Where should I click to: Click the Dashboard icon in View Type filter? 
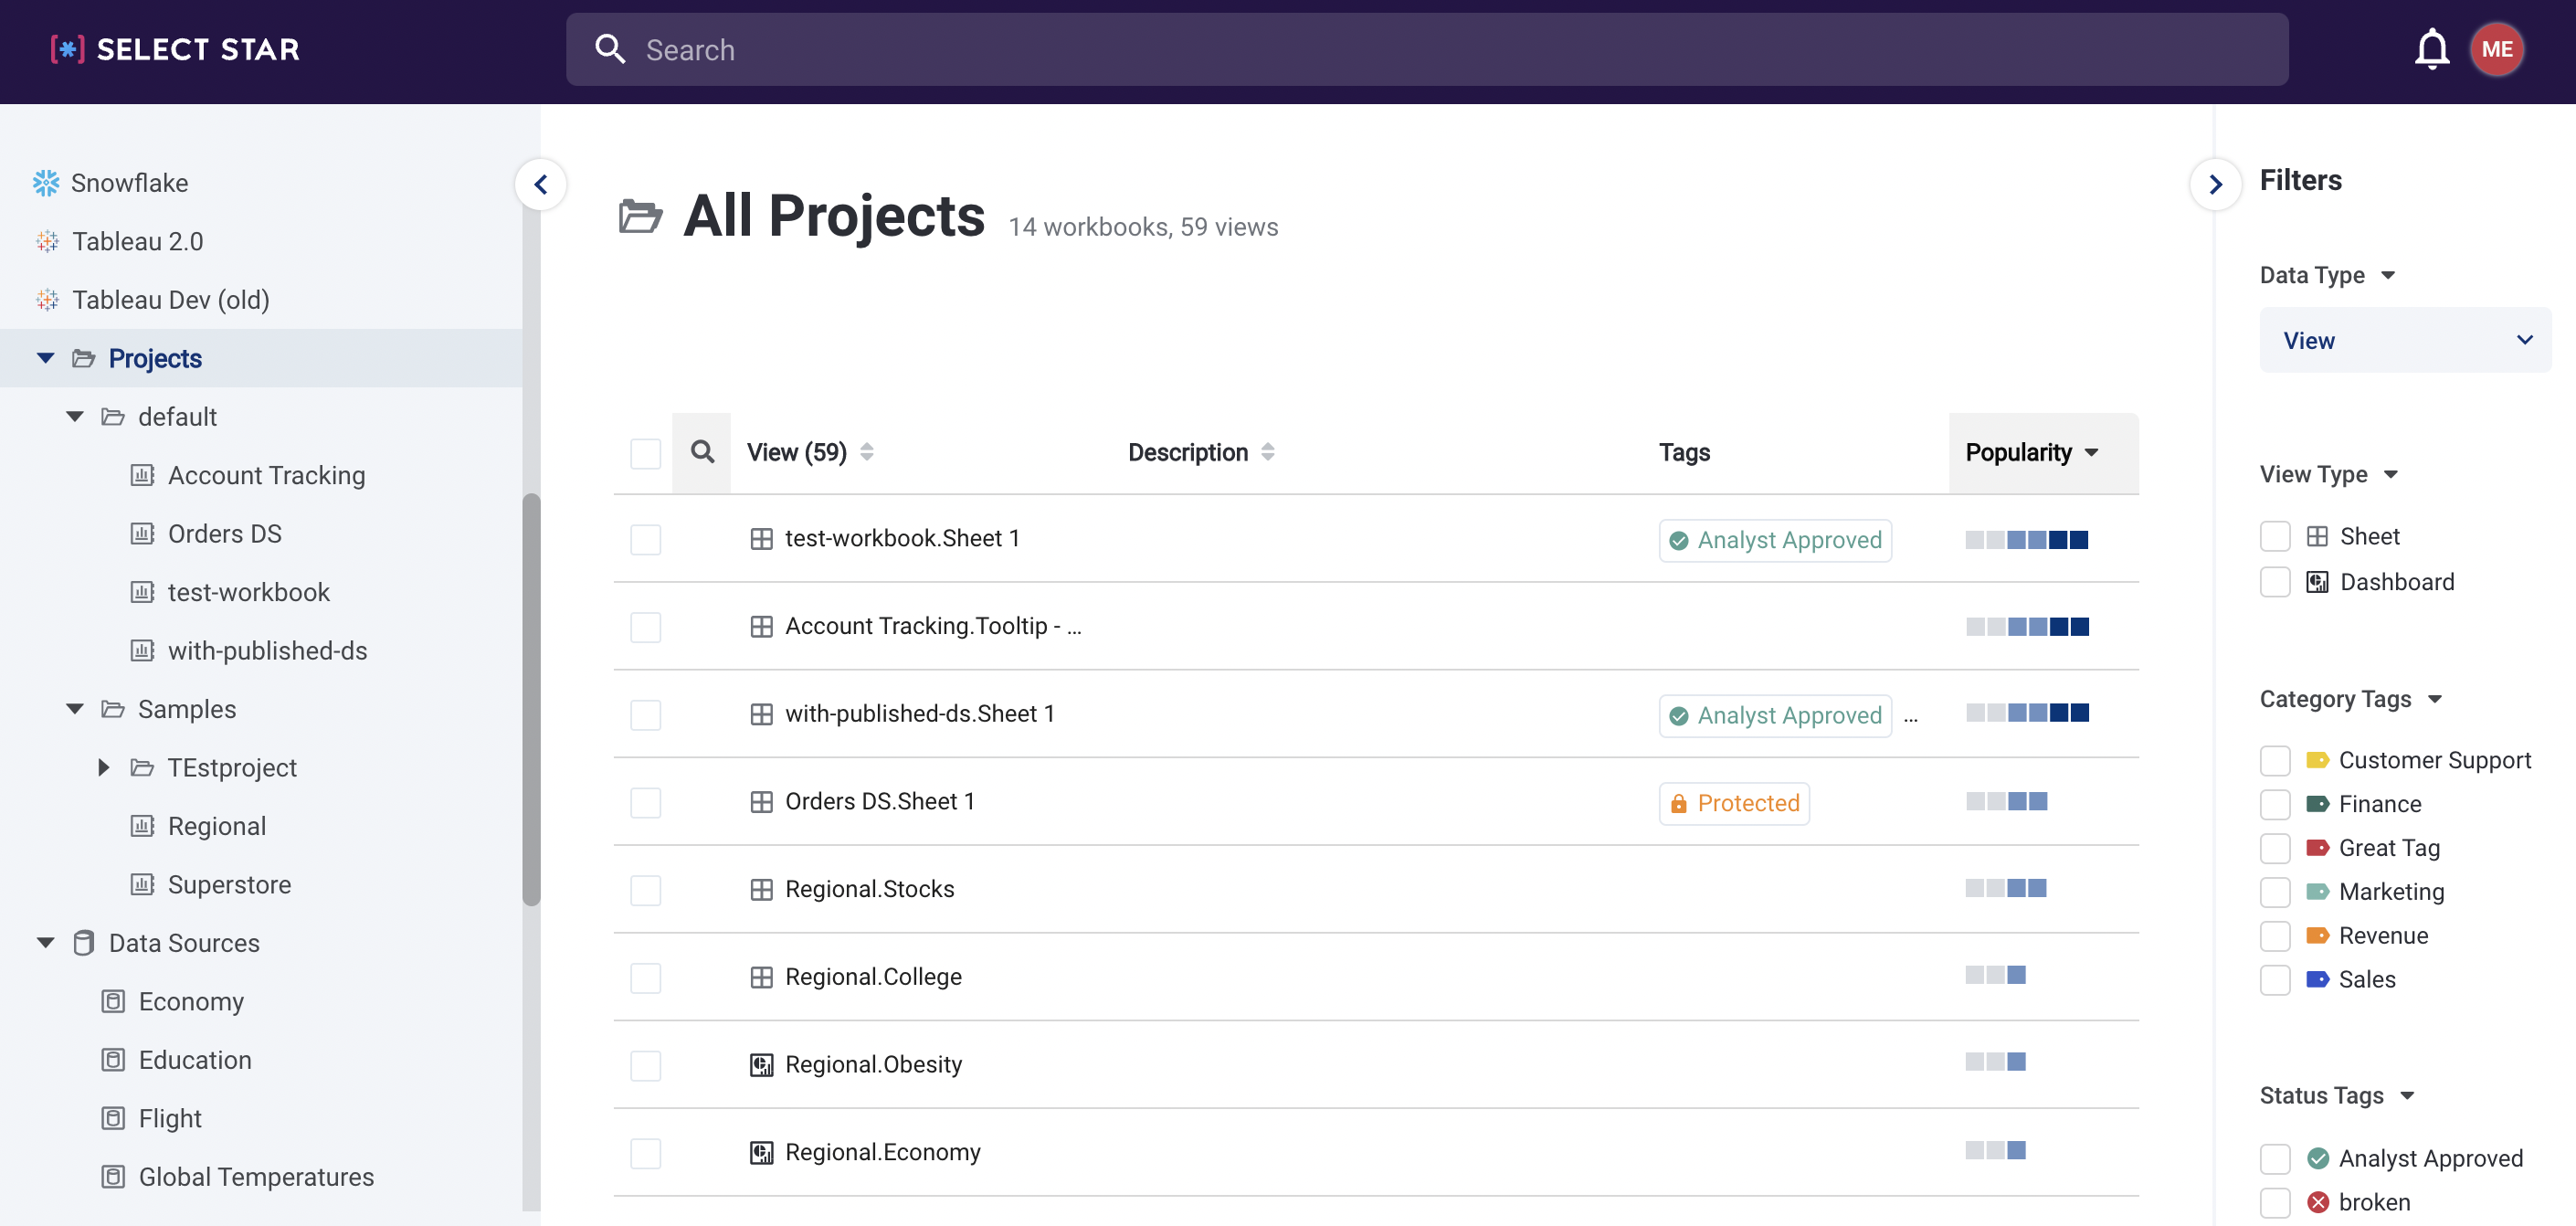tap(2317, 582)
